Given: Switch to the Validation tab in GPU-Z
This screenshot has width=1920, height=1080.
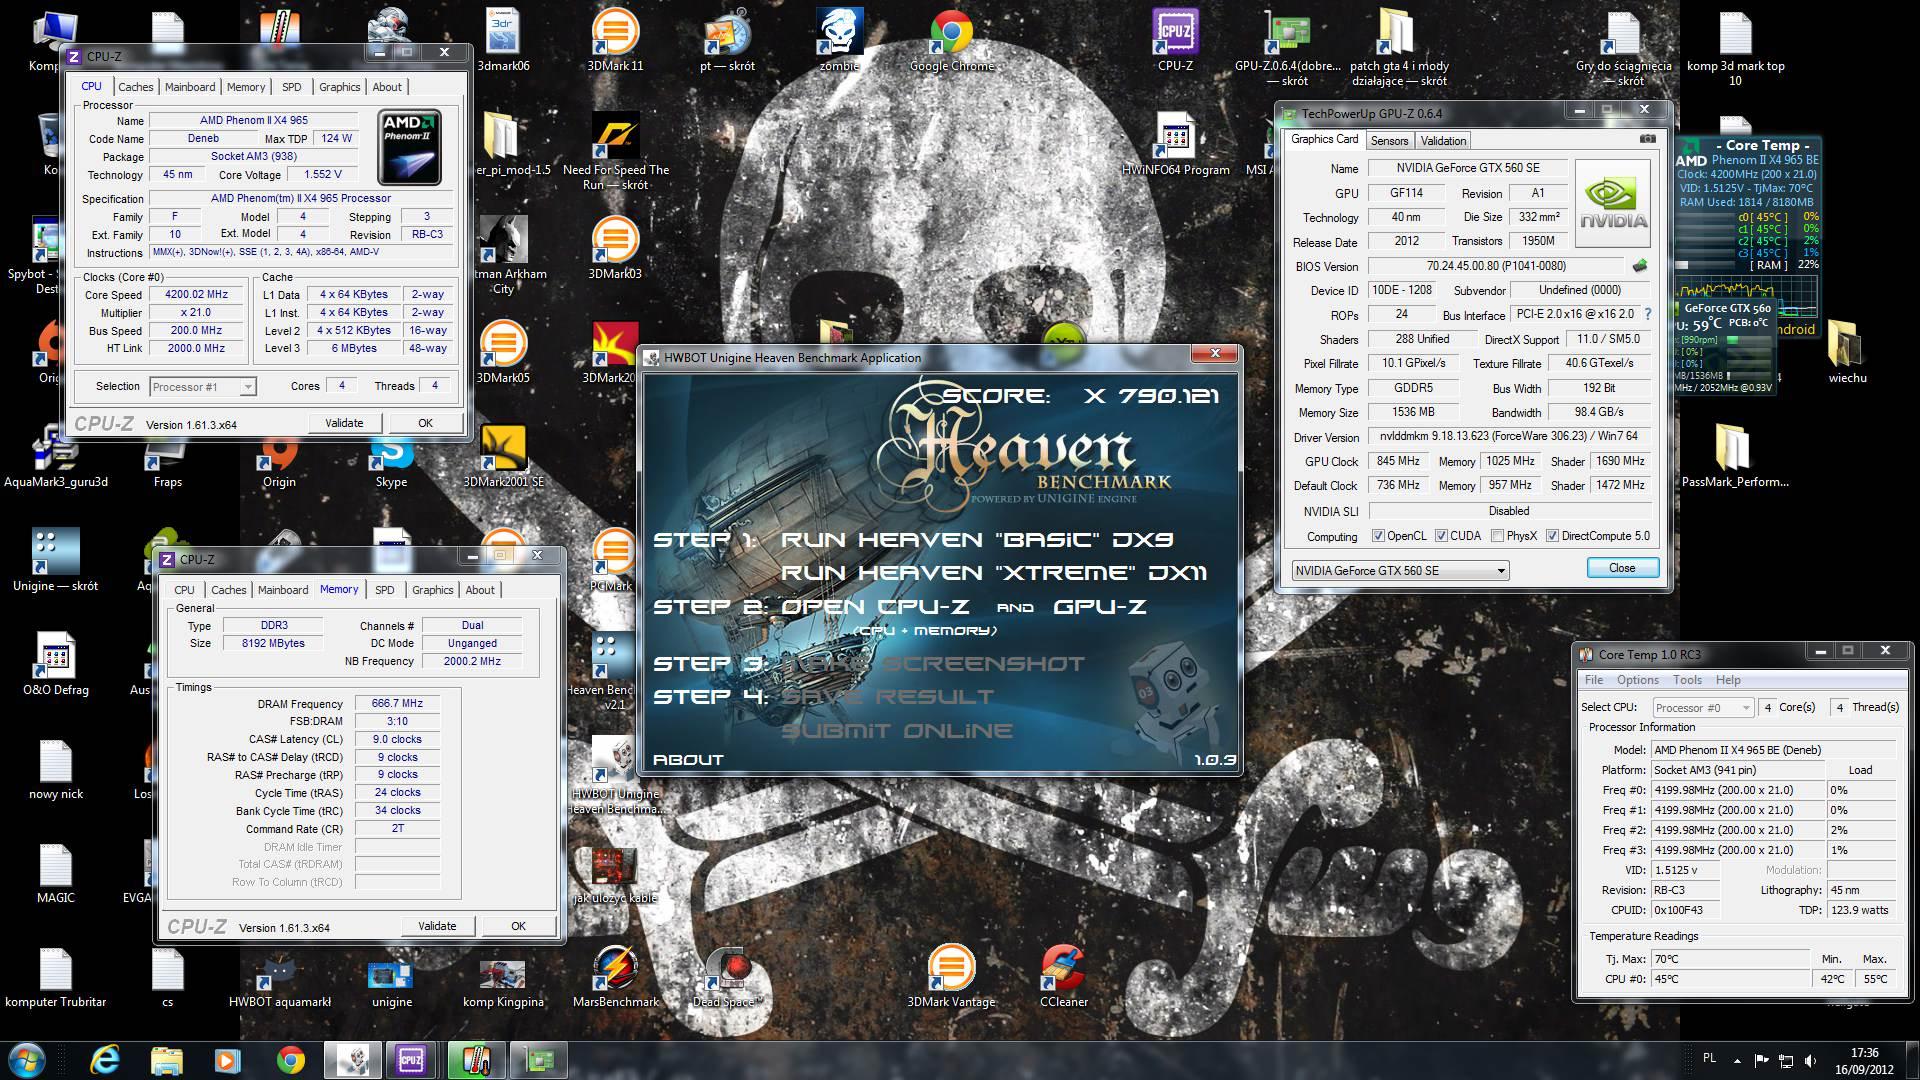Looking at the screenshot, I should (x=1443, y=141).
